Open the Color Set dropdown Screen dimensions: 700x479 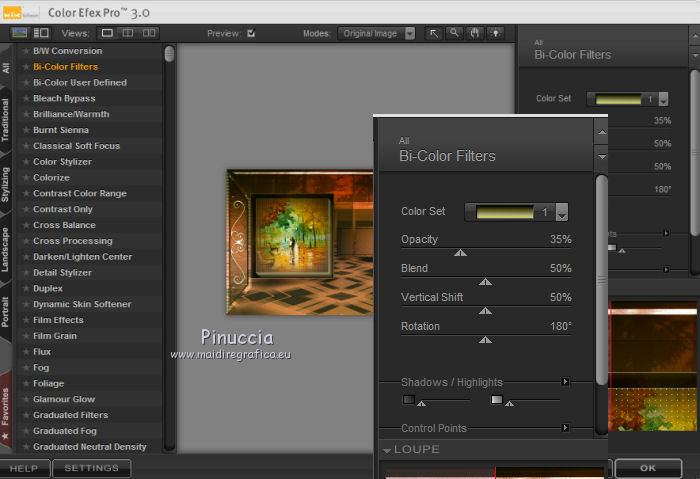coord(562,212)
